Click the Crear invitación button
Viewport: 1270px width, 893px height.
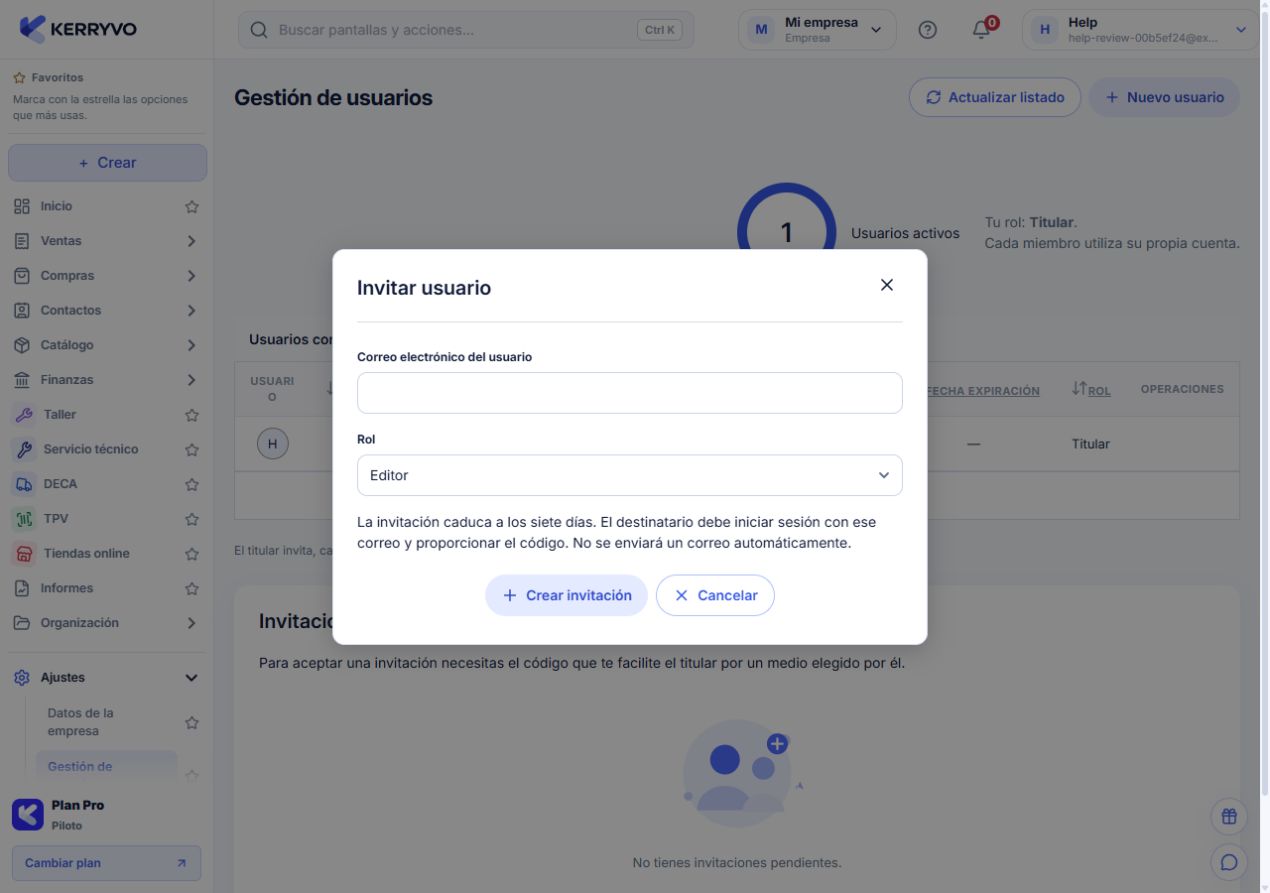tap(566, 595)
